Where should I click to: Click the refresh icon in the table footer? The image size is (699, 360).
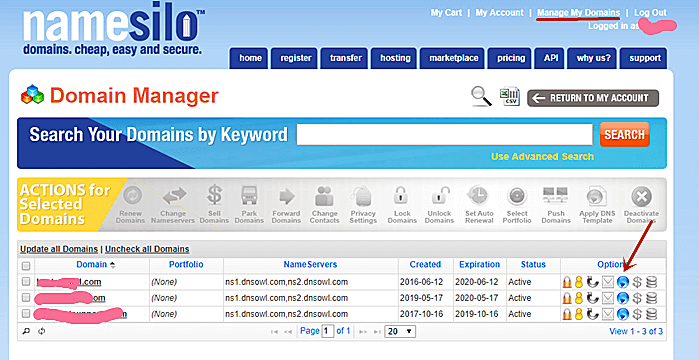[x=41, y=331]
